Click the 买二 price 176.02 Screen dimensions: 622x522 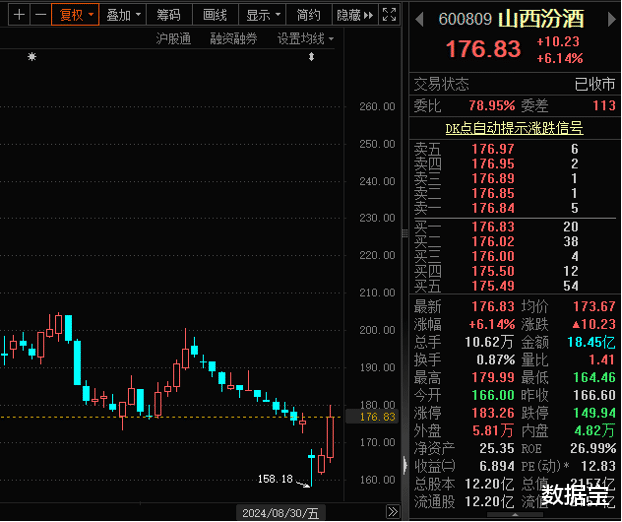(x=493, y=242)
